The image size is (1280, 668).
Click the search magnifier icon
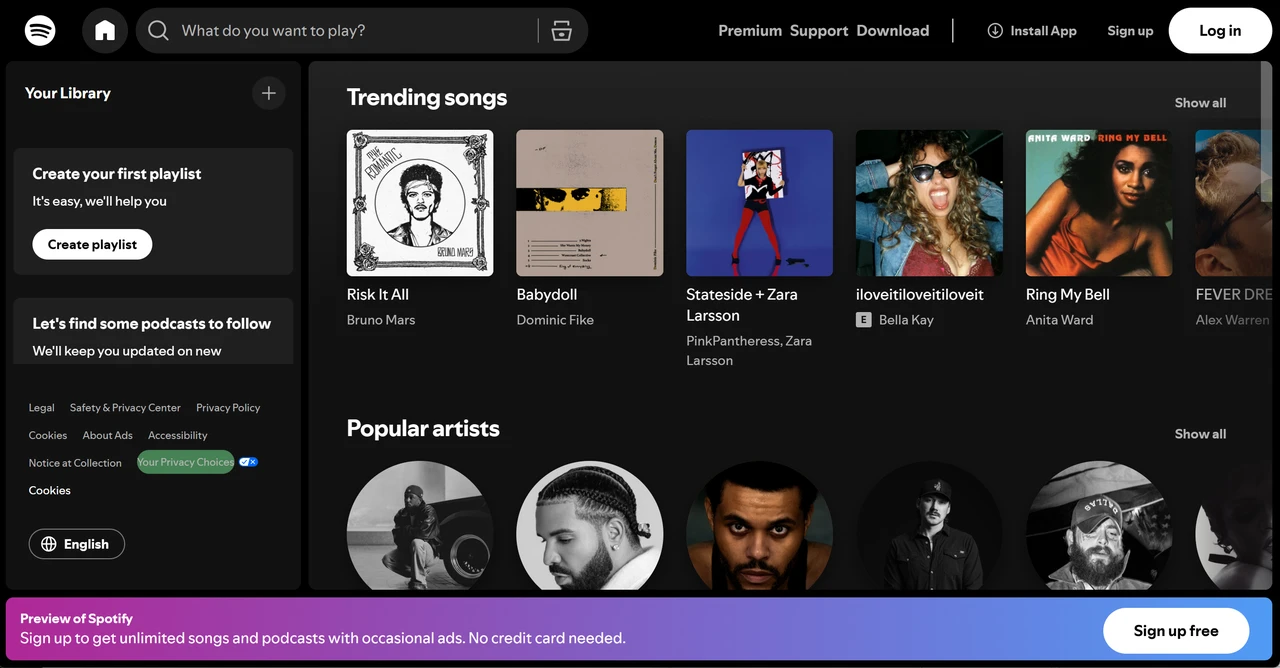tap(158, 31)
